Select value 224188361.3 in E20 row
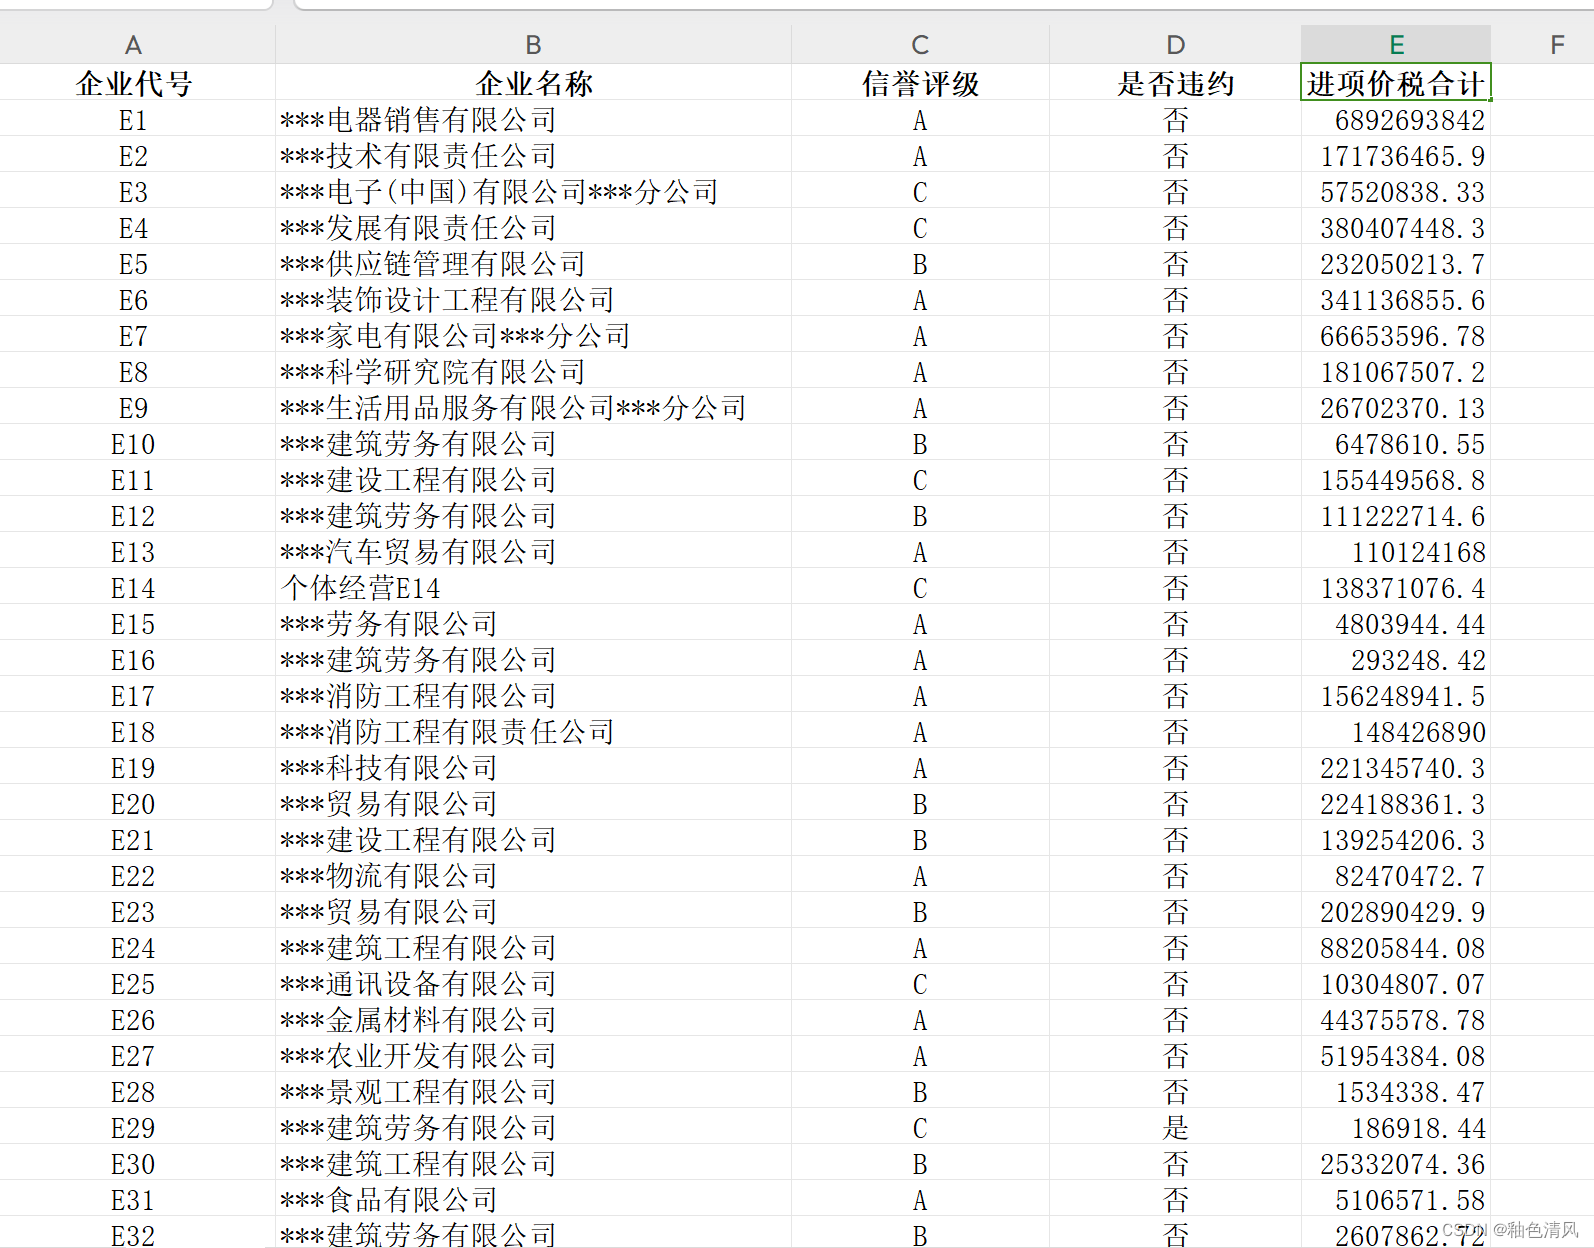Image resolution: width=1594 pixels, height=1248 pixels. point(1396,804)
